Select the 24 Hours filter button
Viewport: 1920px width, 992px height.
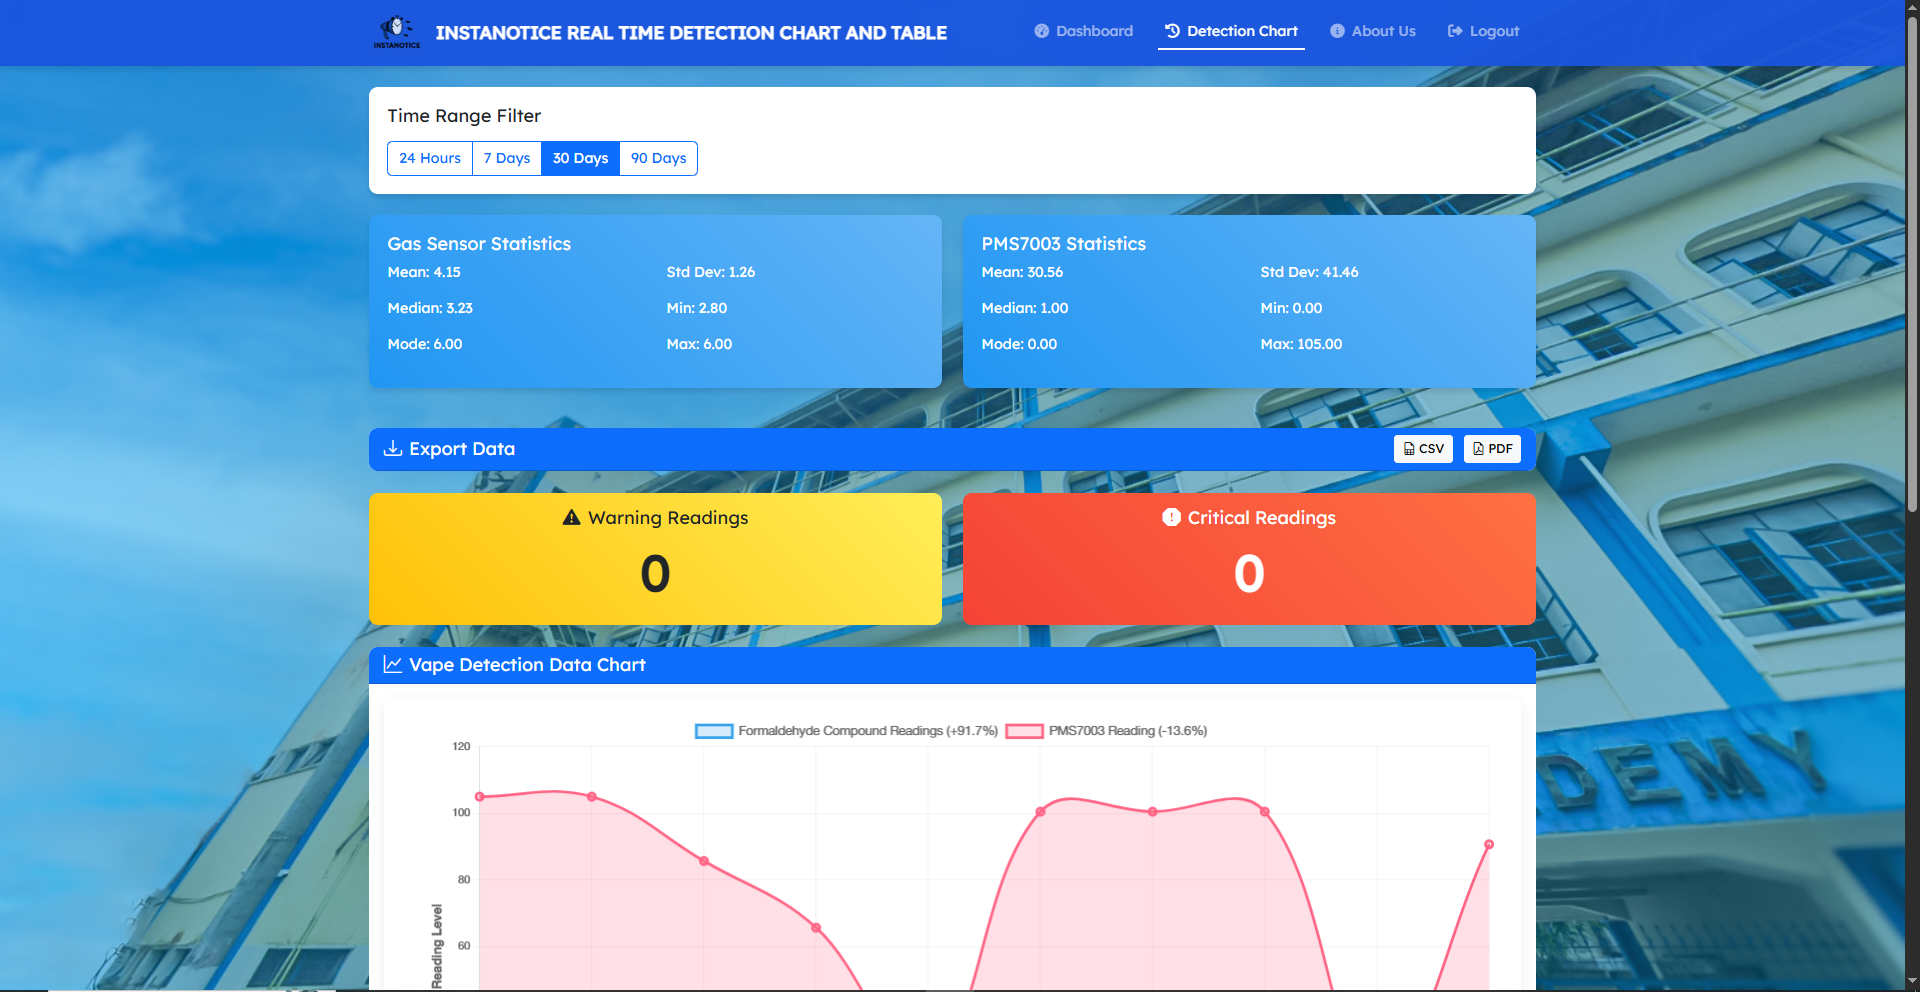tap(430, 158)
